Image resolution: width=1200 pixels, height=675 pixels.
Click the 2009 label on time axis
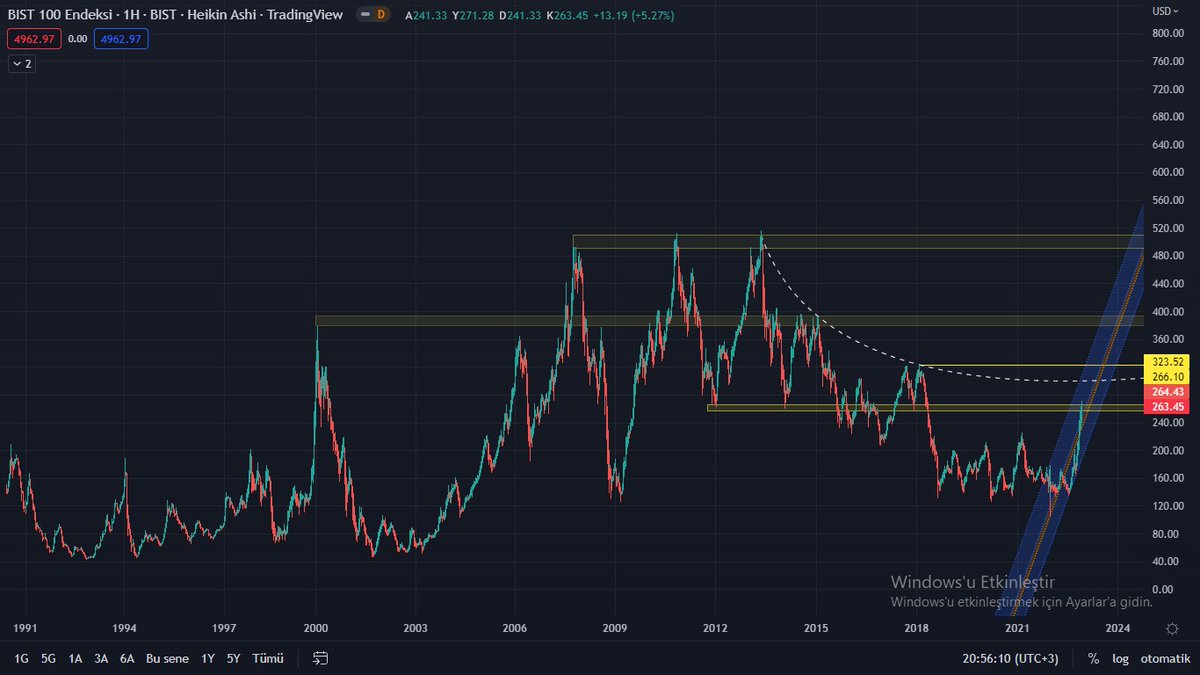click(614, 628)
